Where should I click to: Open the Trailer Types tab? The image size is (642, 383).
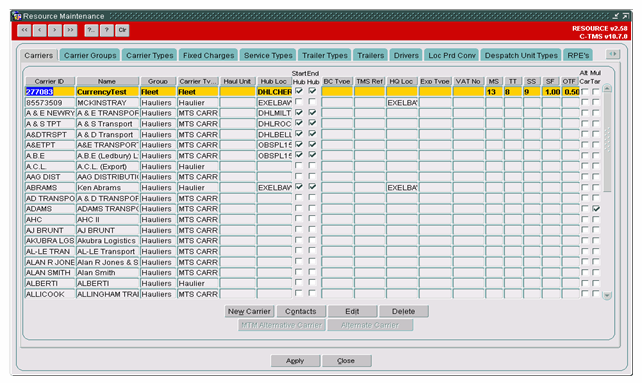click(325, 56)
